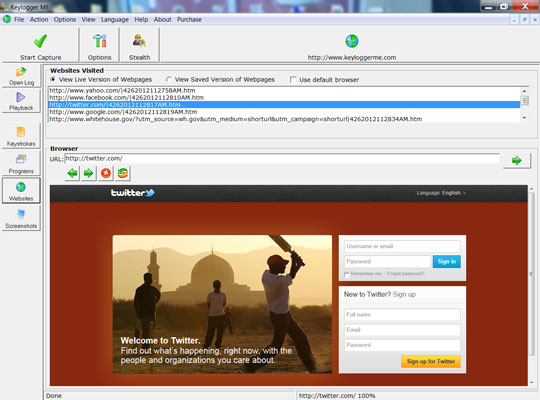Open the Screenshots panel
This screenshot has height=400, width=540.
coord(21,218)
